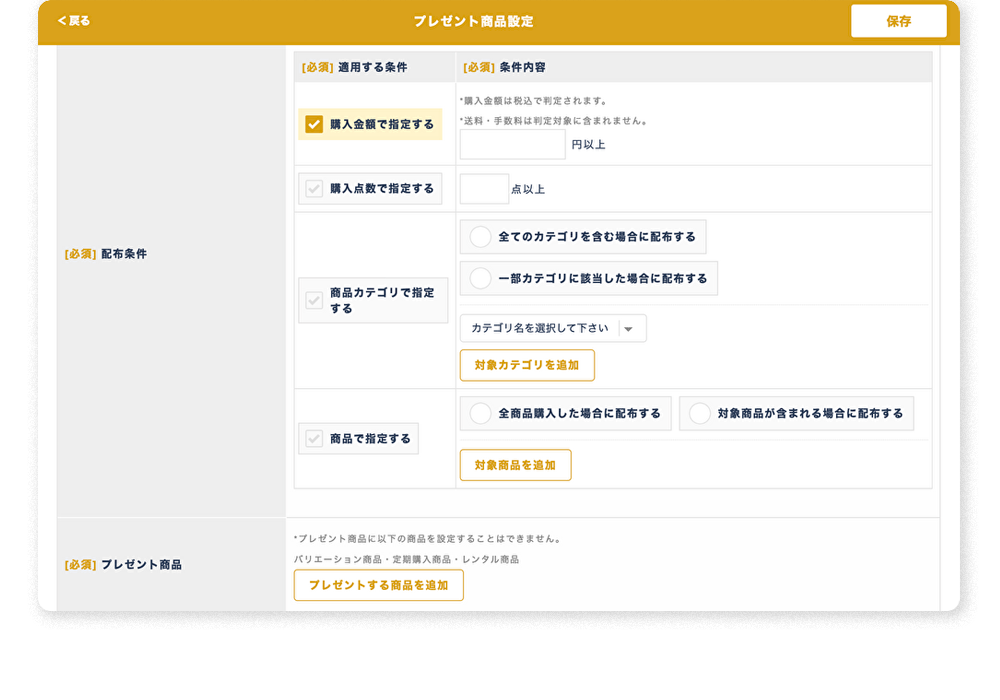Click the 戻る back link
Image resolution: width=1000 pixels, height=700 pixels.
click(74, 21)
